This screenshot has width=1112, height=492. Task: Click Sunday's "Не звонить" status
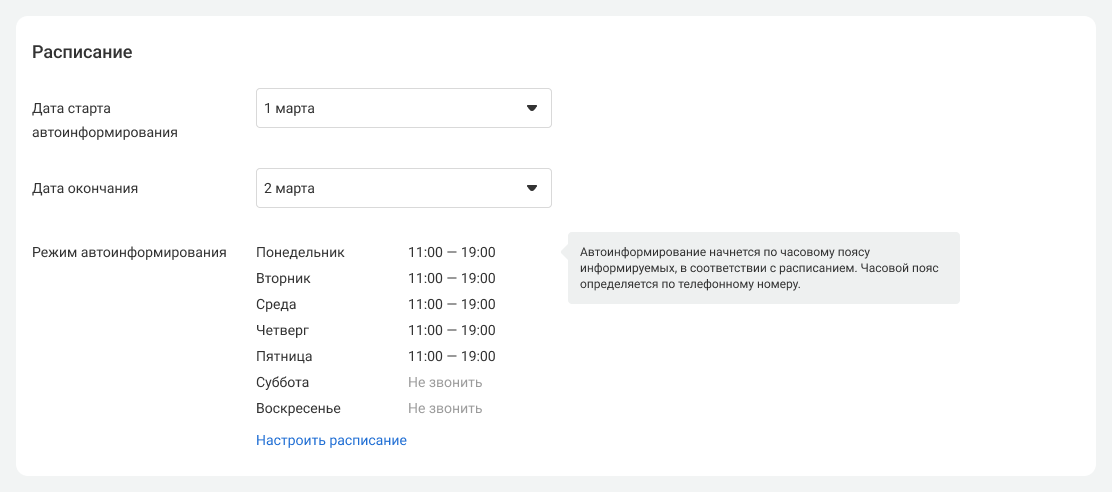click(x=445, y=408)
